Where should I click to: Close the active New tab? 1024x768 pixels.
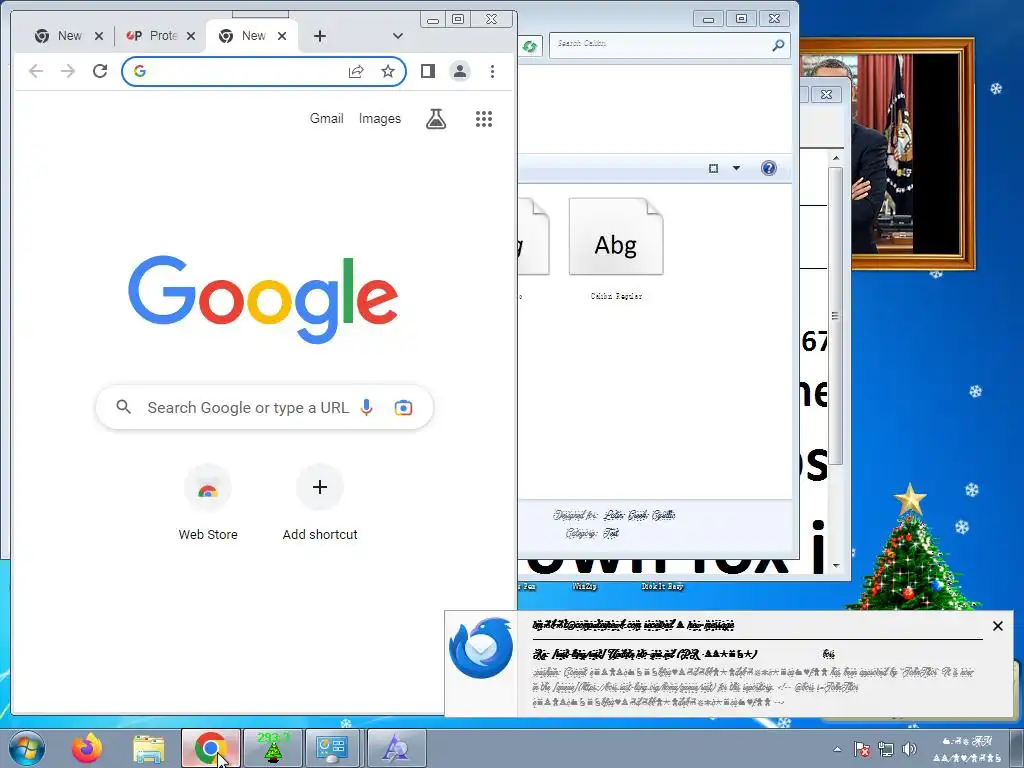pyautogui.click(x=282, y=36)
